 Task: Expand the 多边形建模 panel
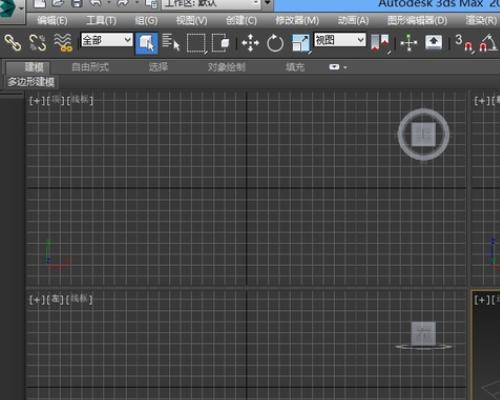31,82
